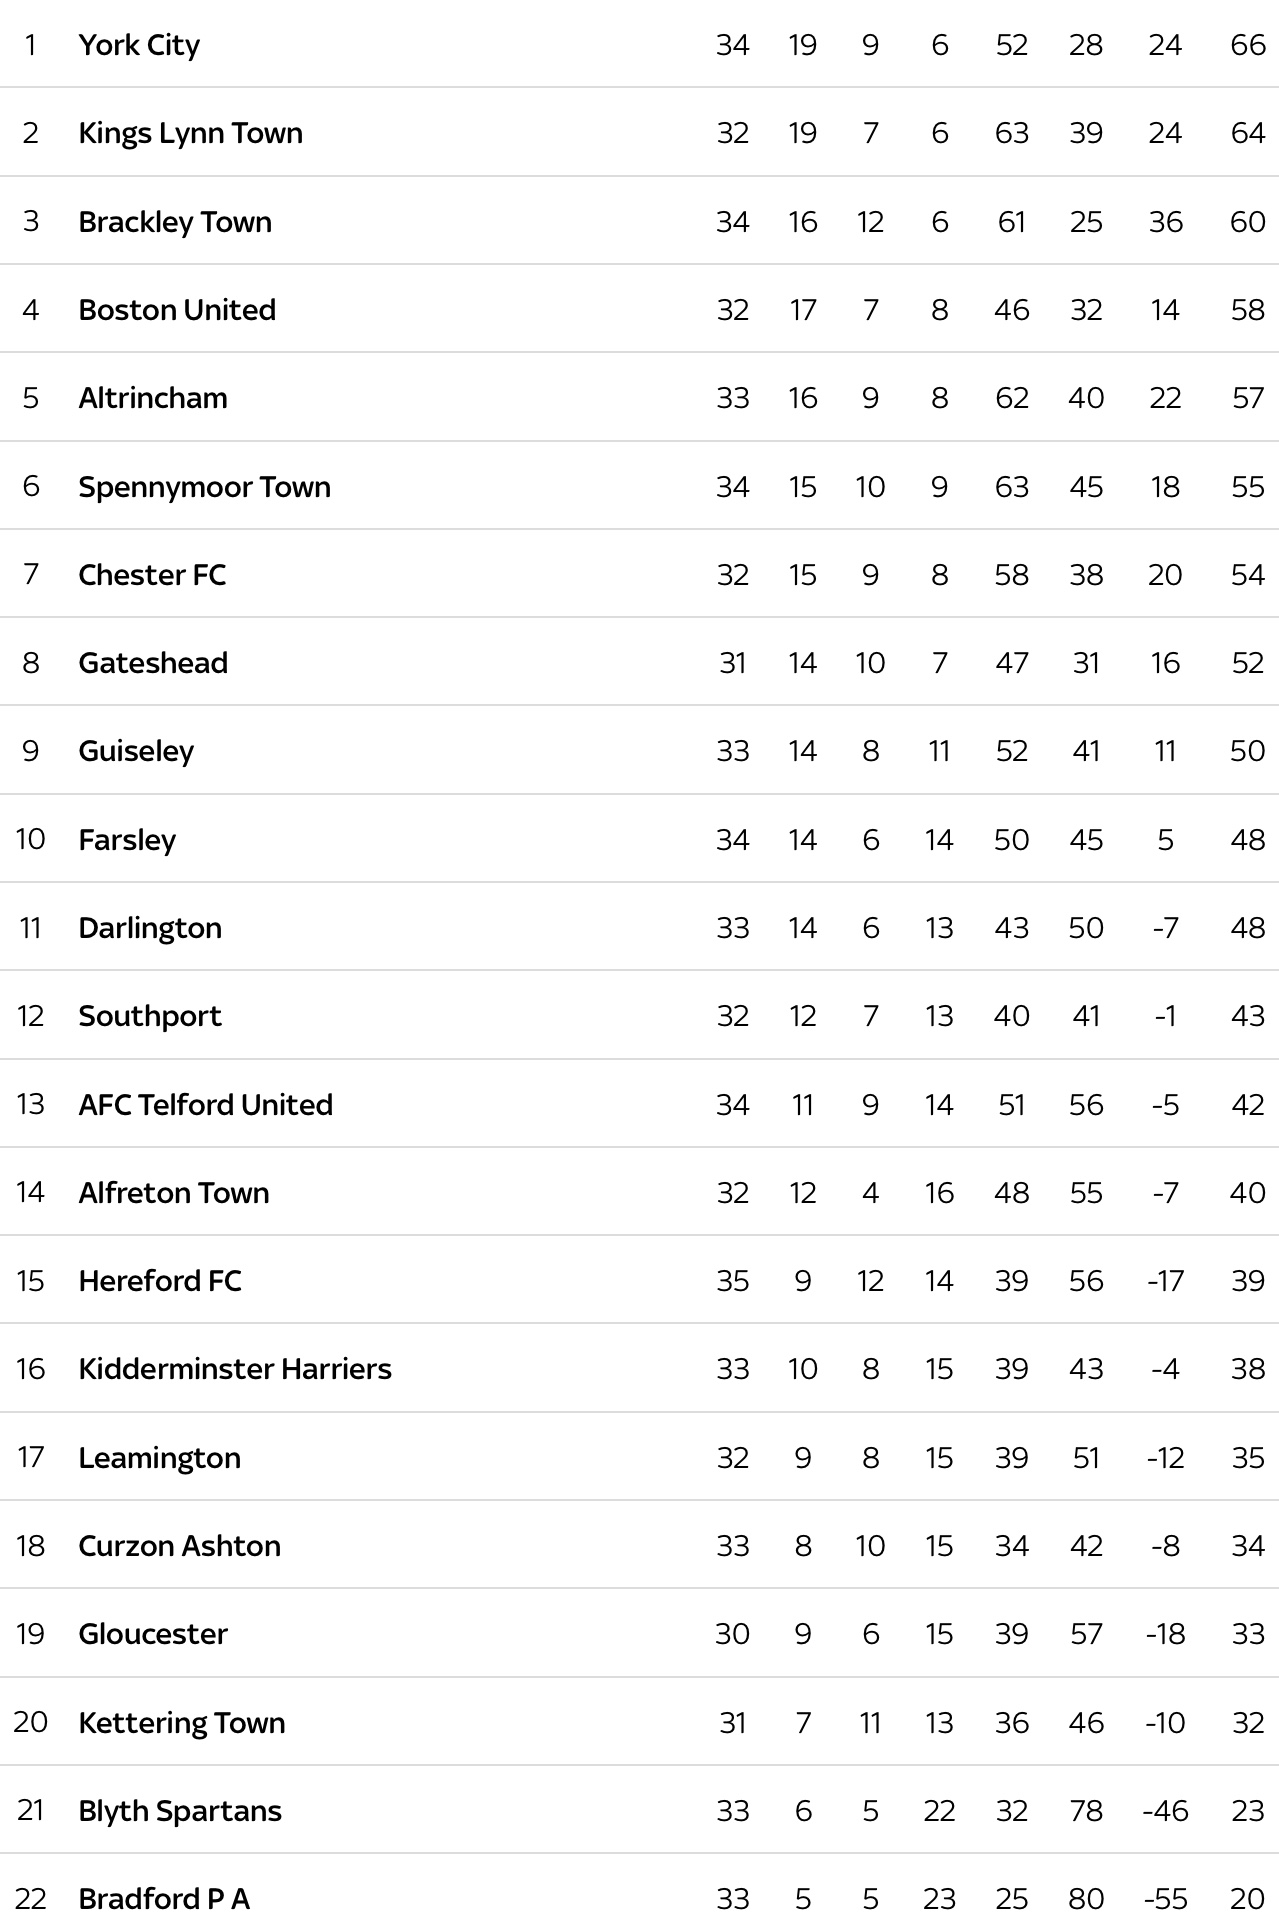Viewport: 1279px width, 1931px height.
Task: Click the Altrincham team name
Action: coord(153,398)
